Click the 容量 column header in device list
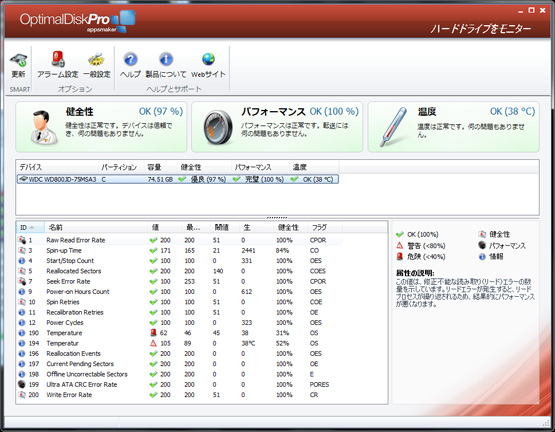This screenshot has width=555, height=432. click(161, 167)
